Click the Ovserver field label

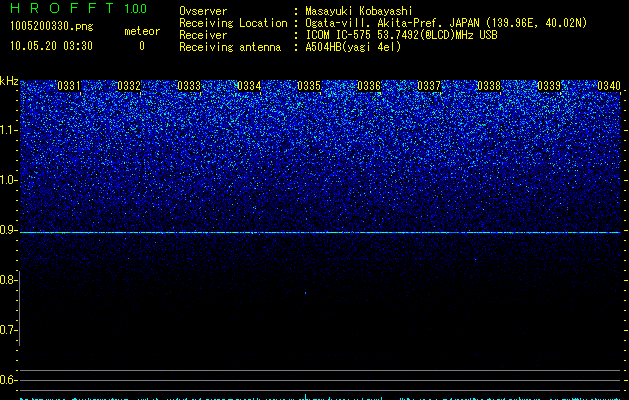click(x=203, y=11)
